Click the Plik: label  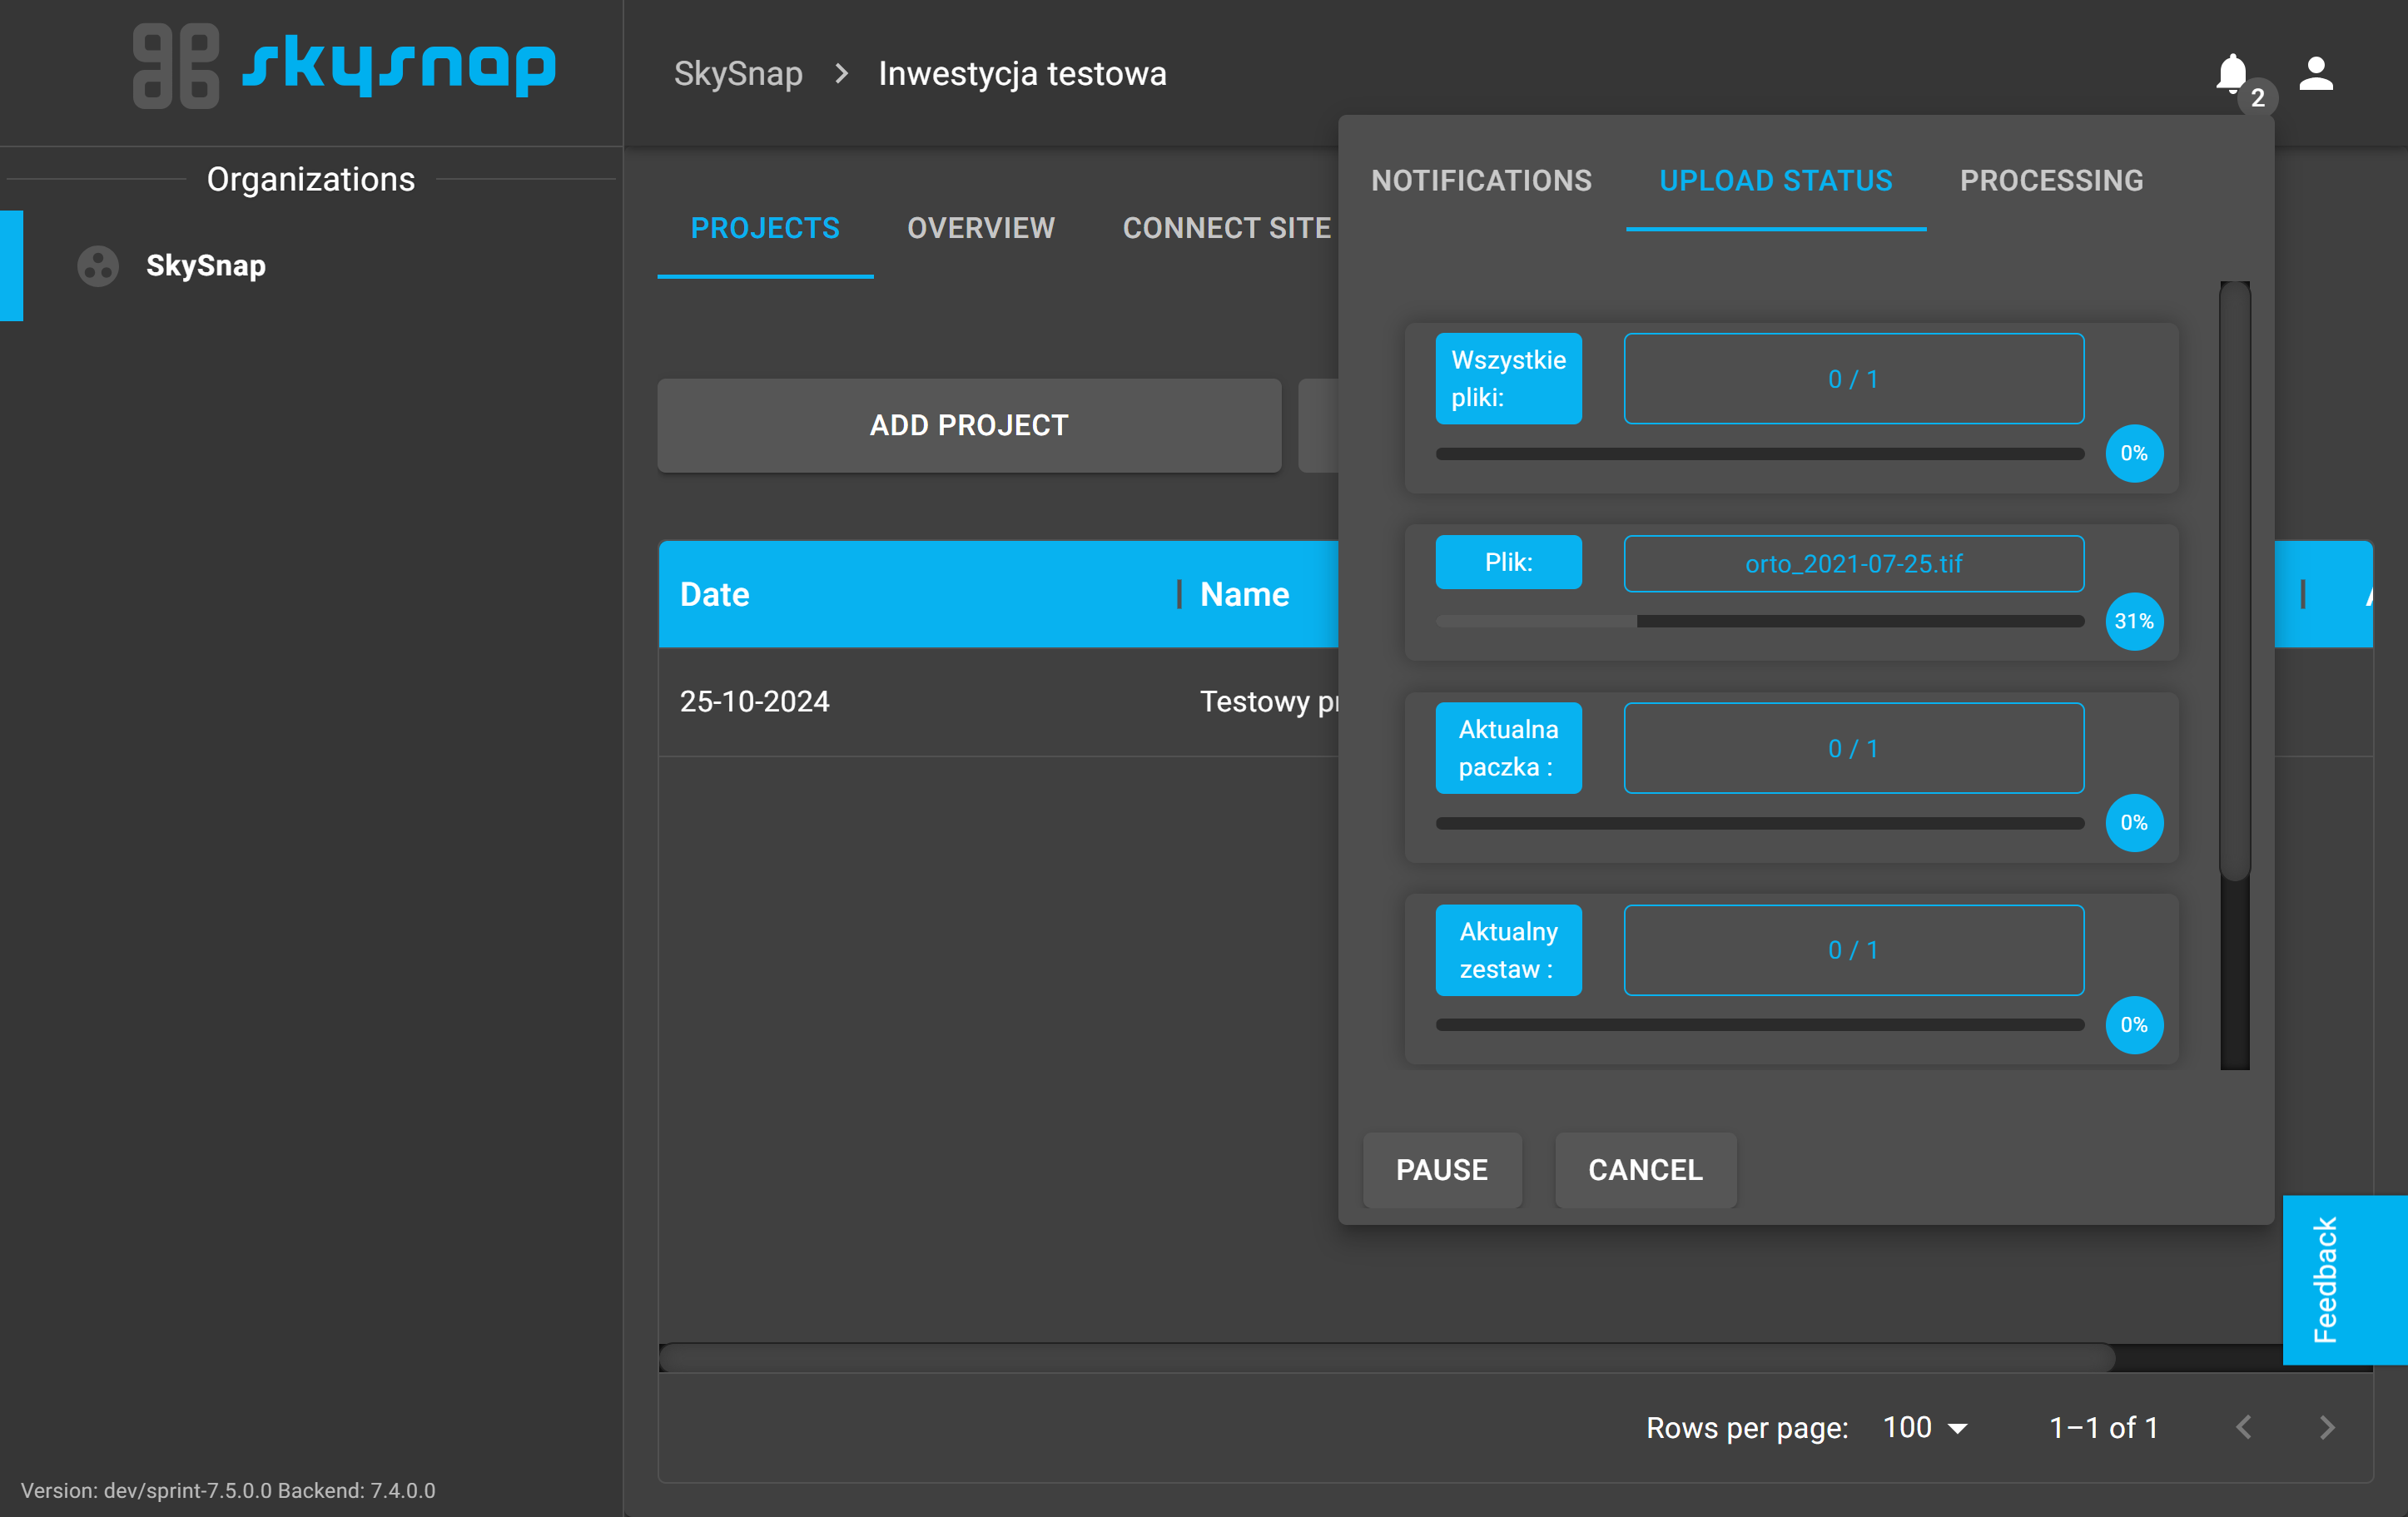pyautogui.click(x=1508, y=562)
